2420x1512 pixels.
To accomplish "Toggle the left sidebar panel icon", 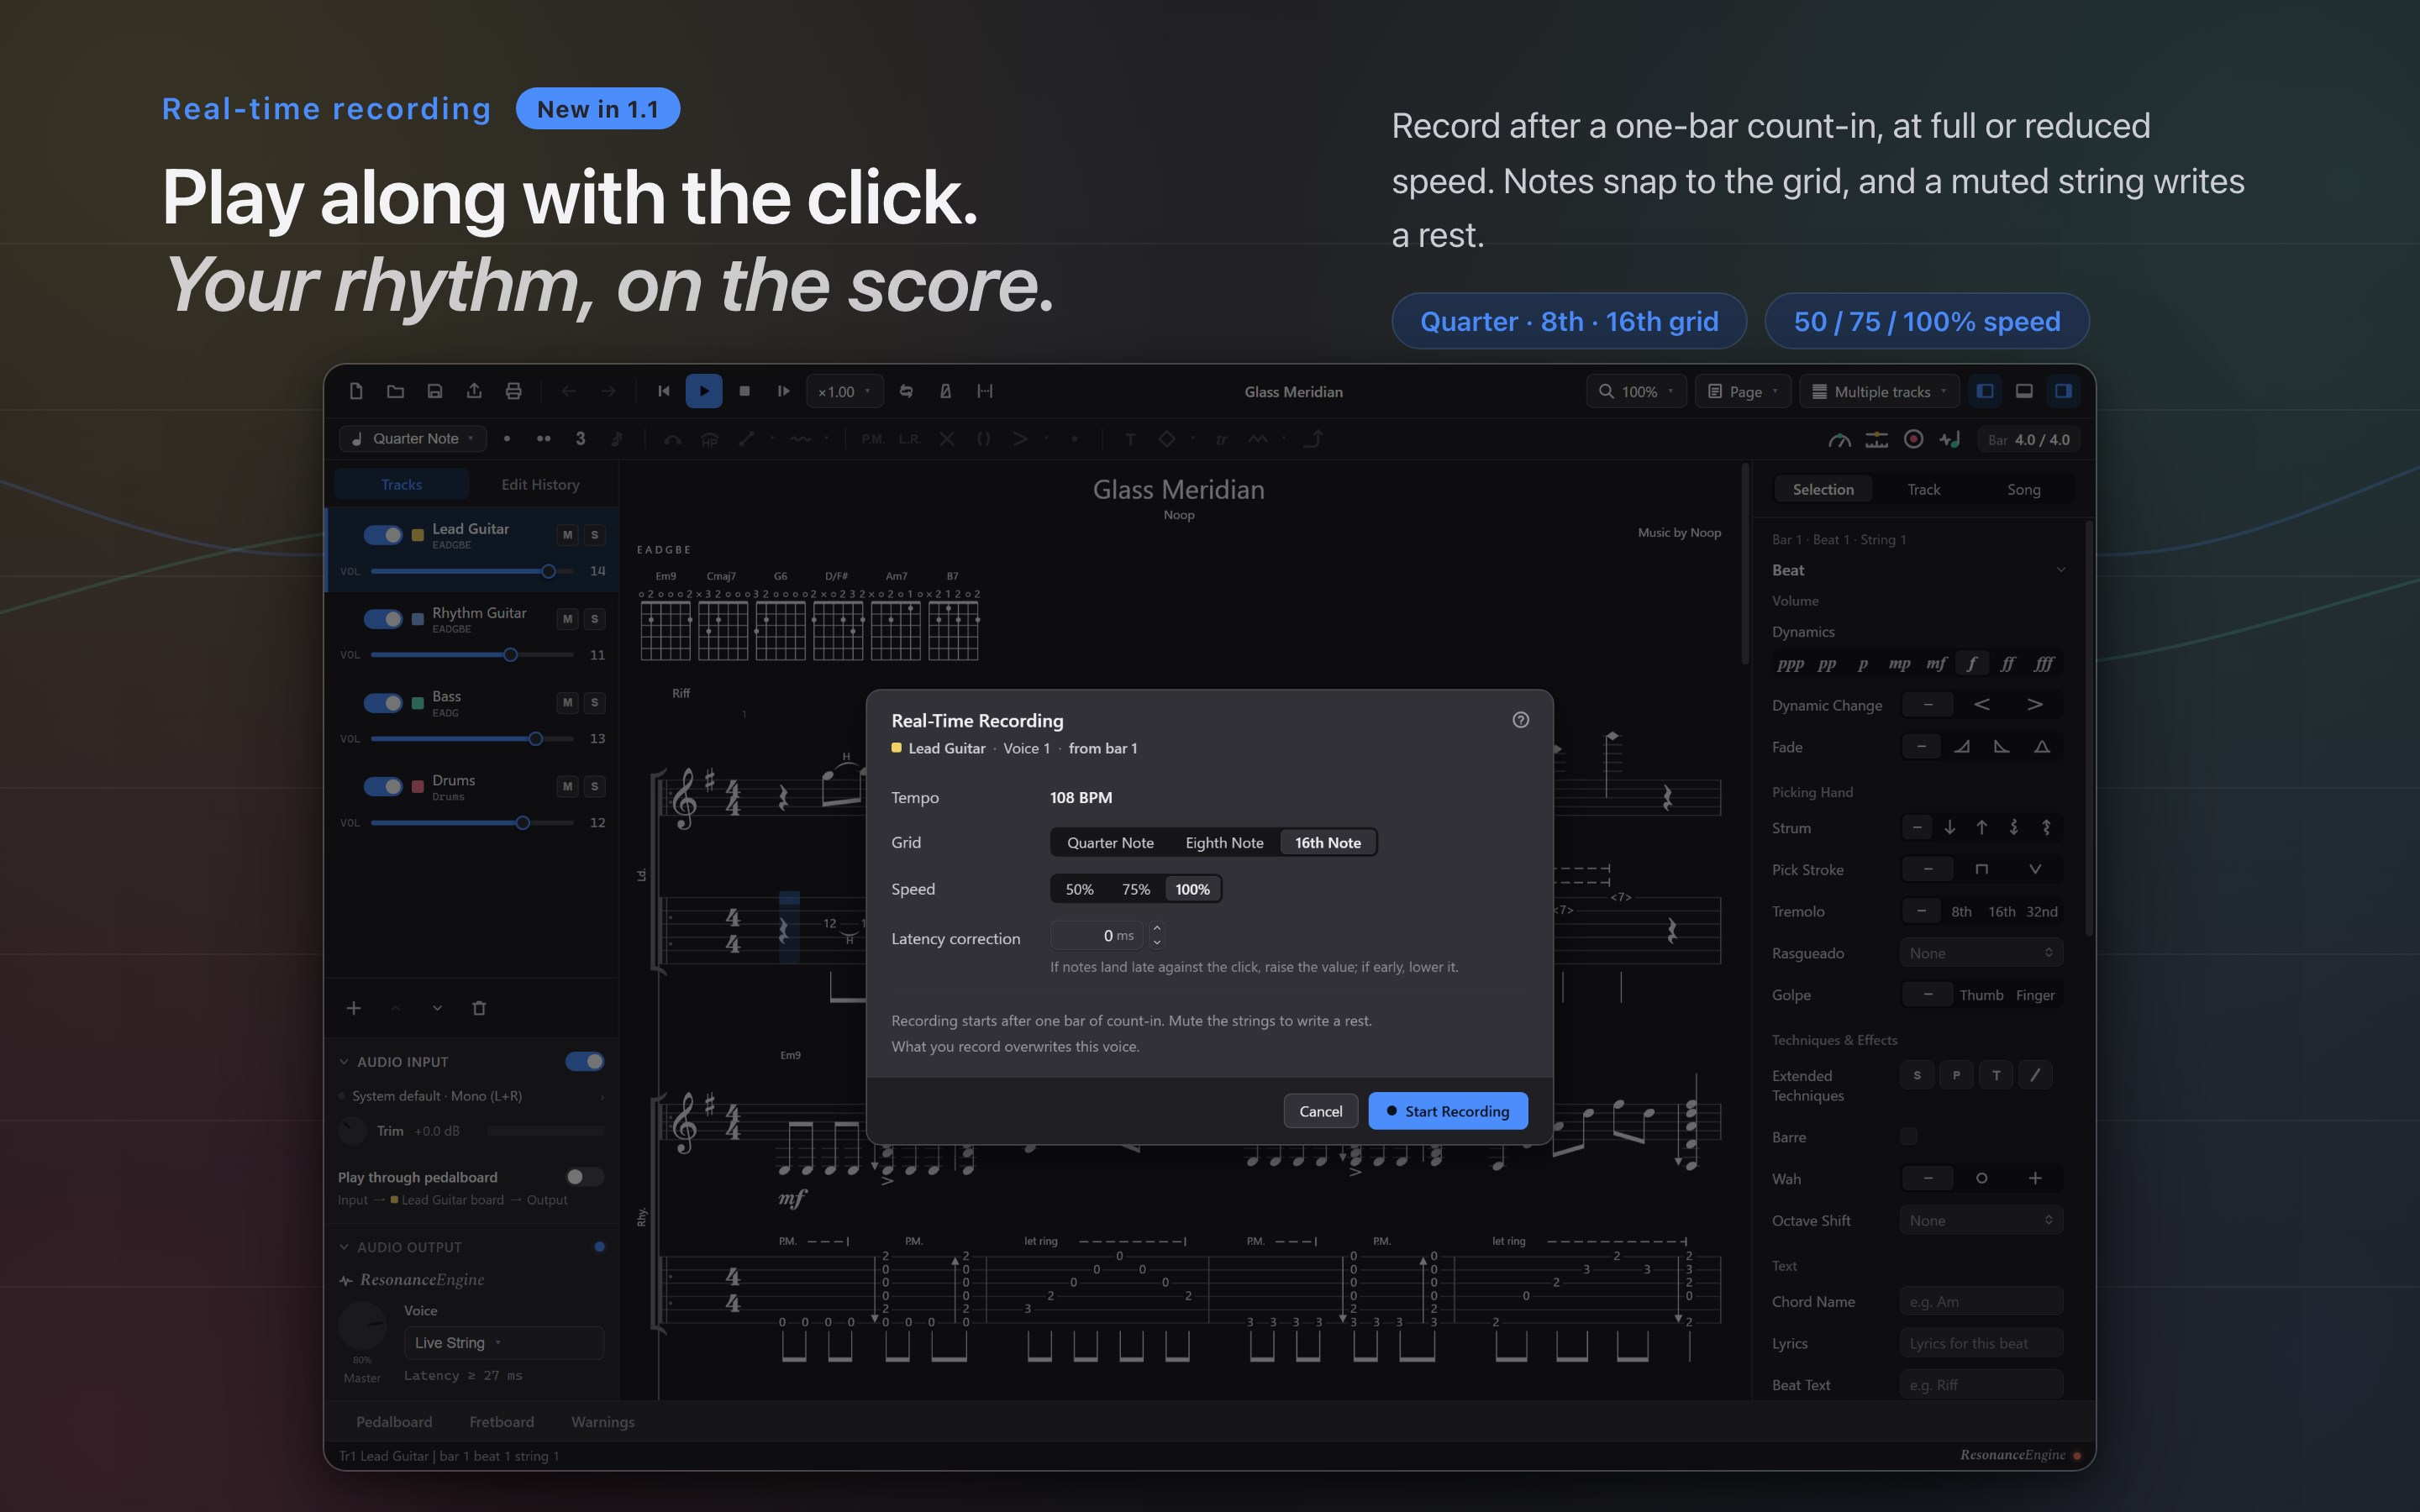I will tap(1985, 391).
